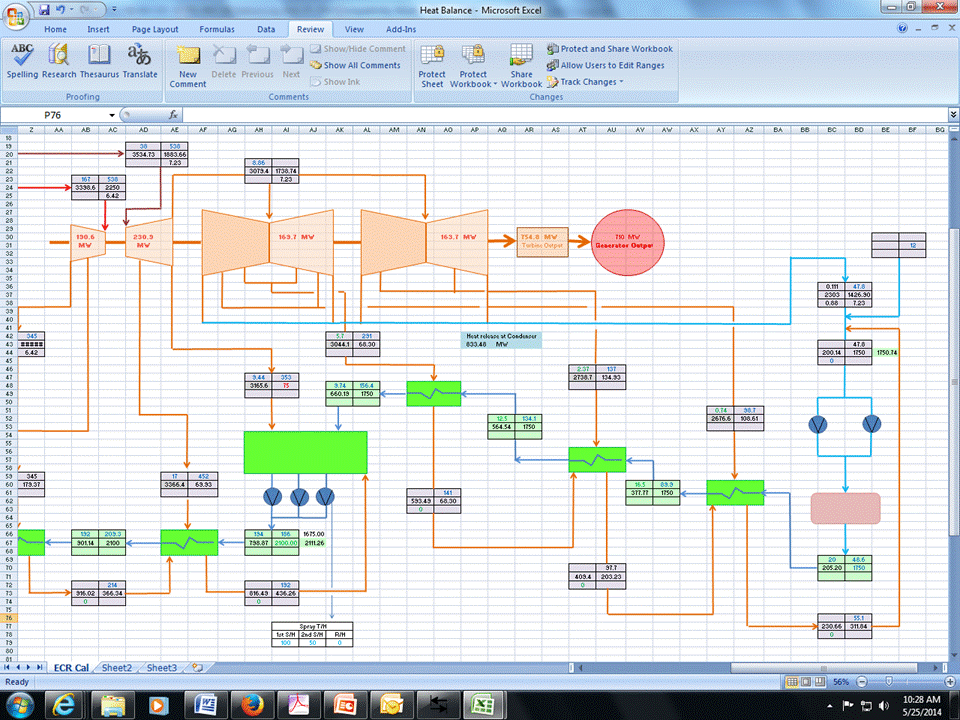Open the Insert ribbon tab
Image resolution: width=960 pixels, height=720 pixels.
(98, 29)
